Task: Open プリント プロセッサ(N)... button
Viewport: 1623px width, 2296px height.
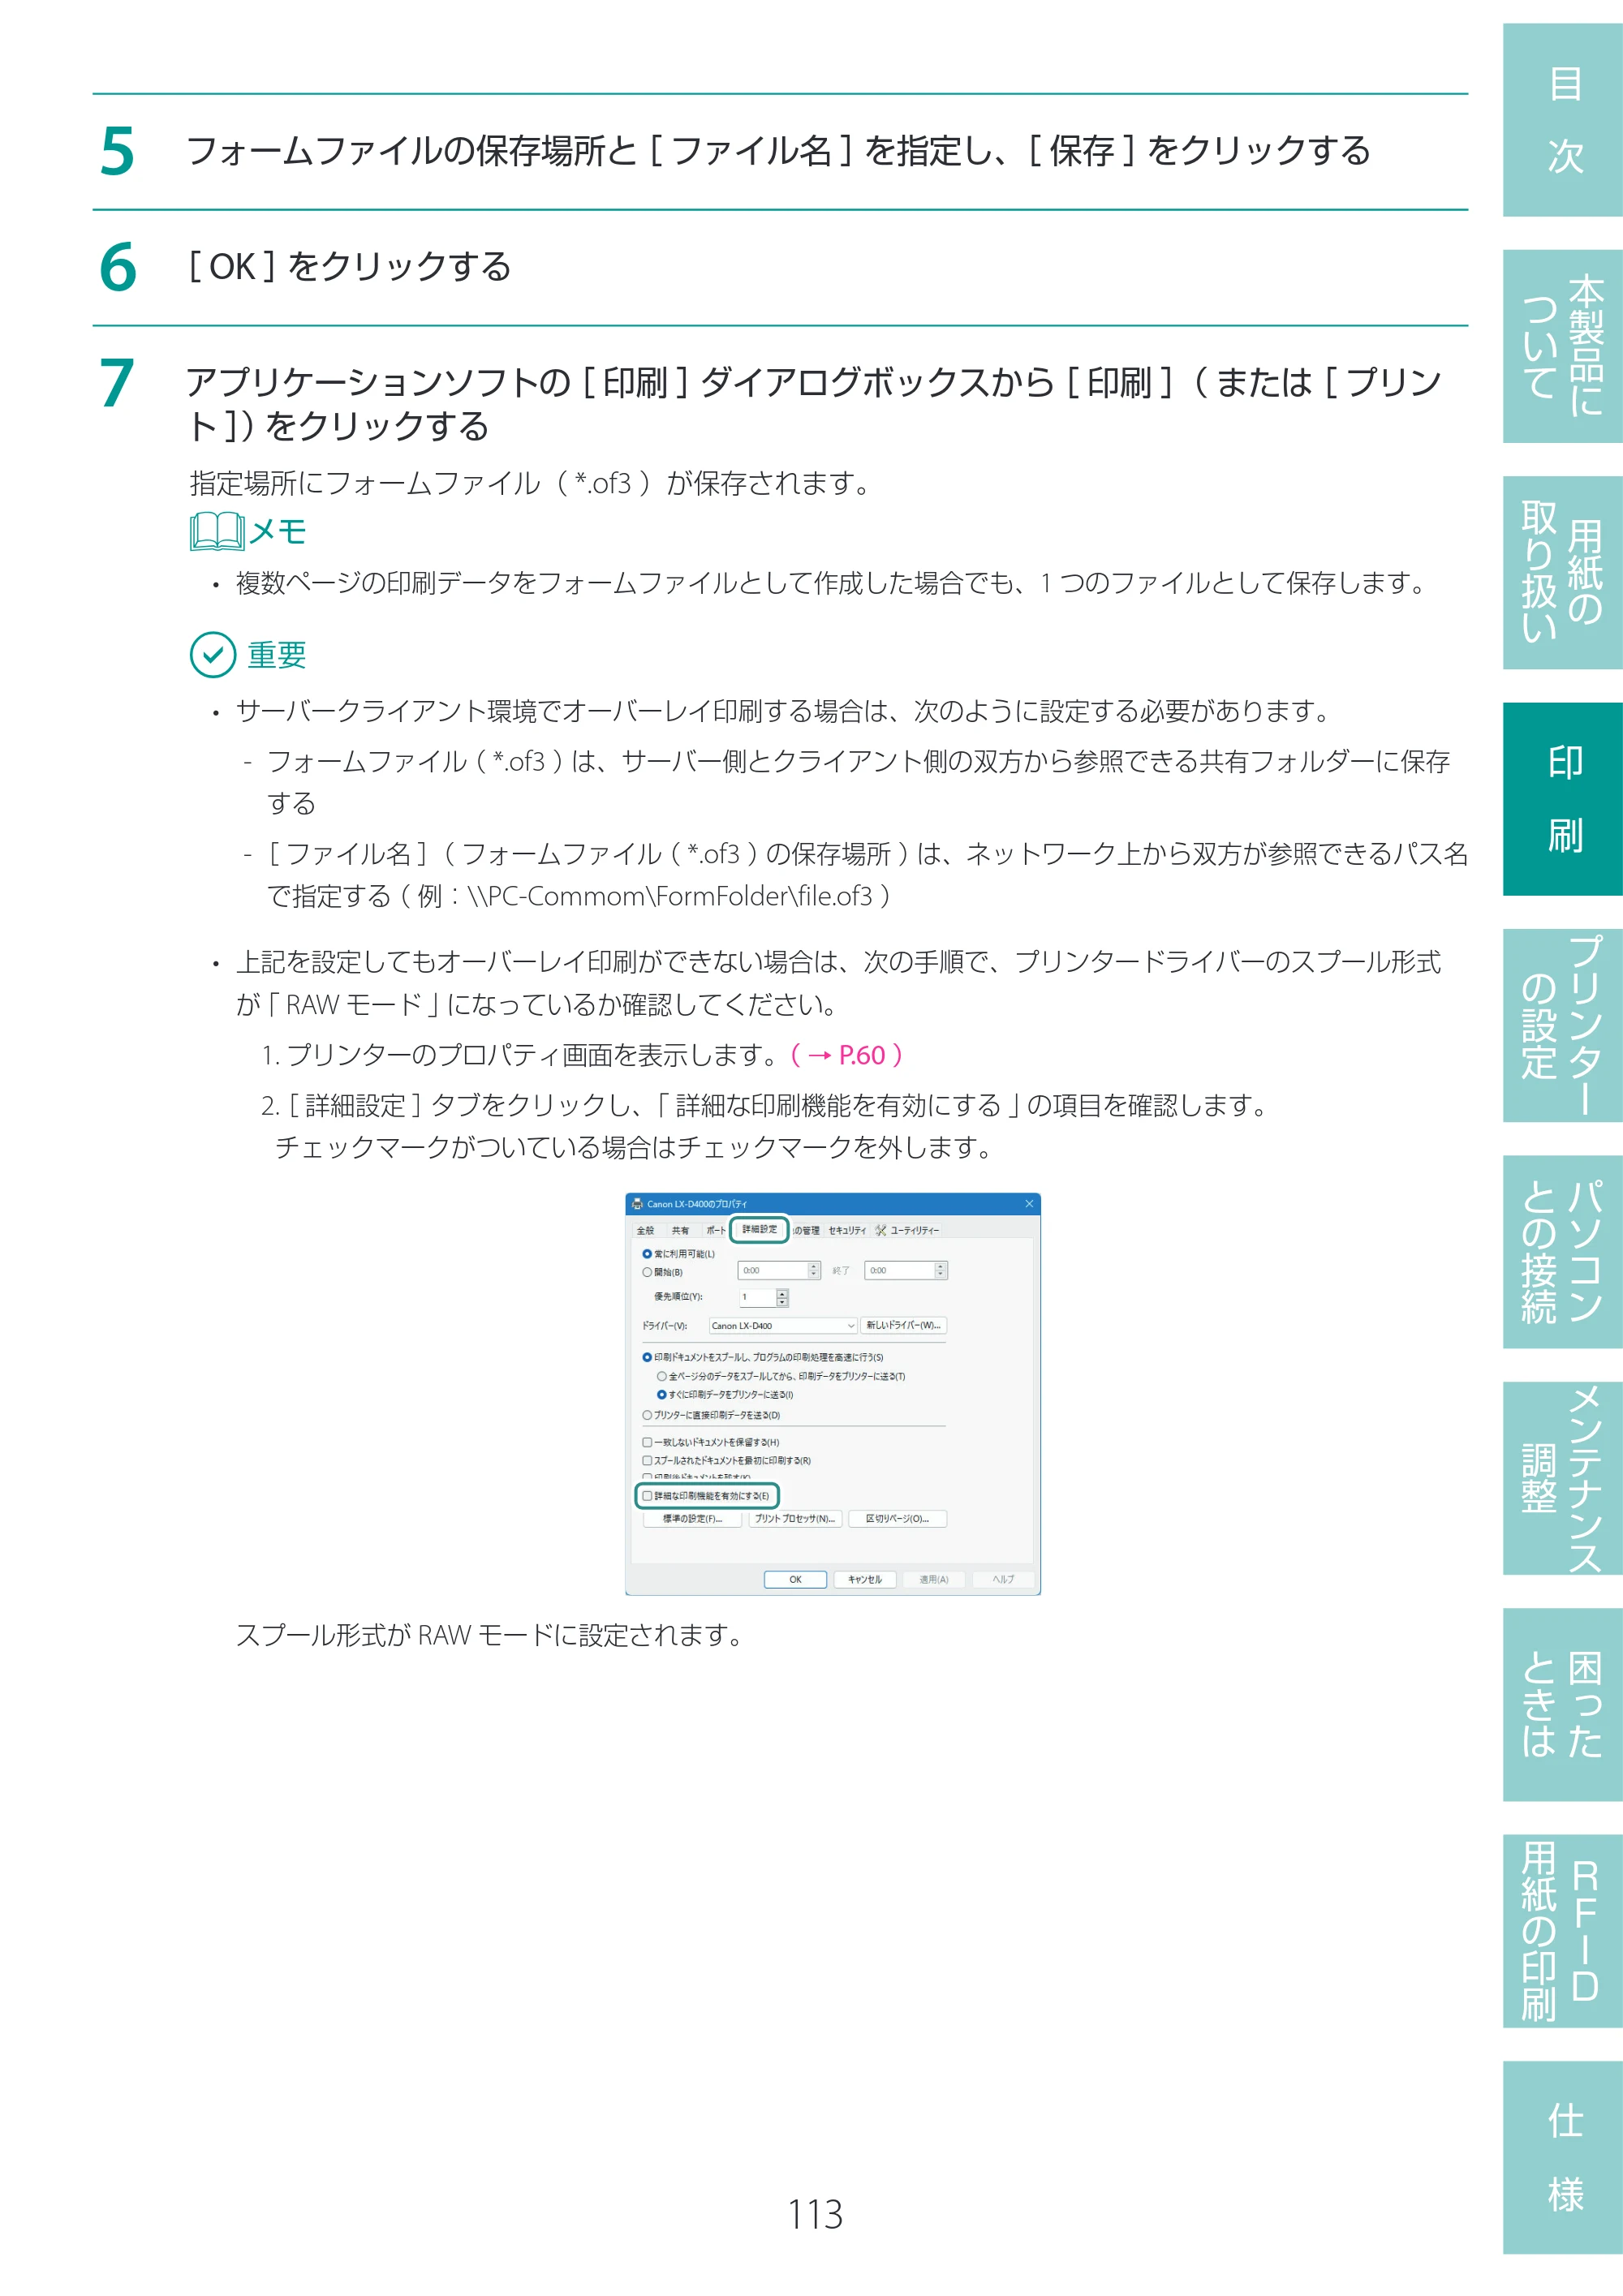Action: (795, 1519)
